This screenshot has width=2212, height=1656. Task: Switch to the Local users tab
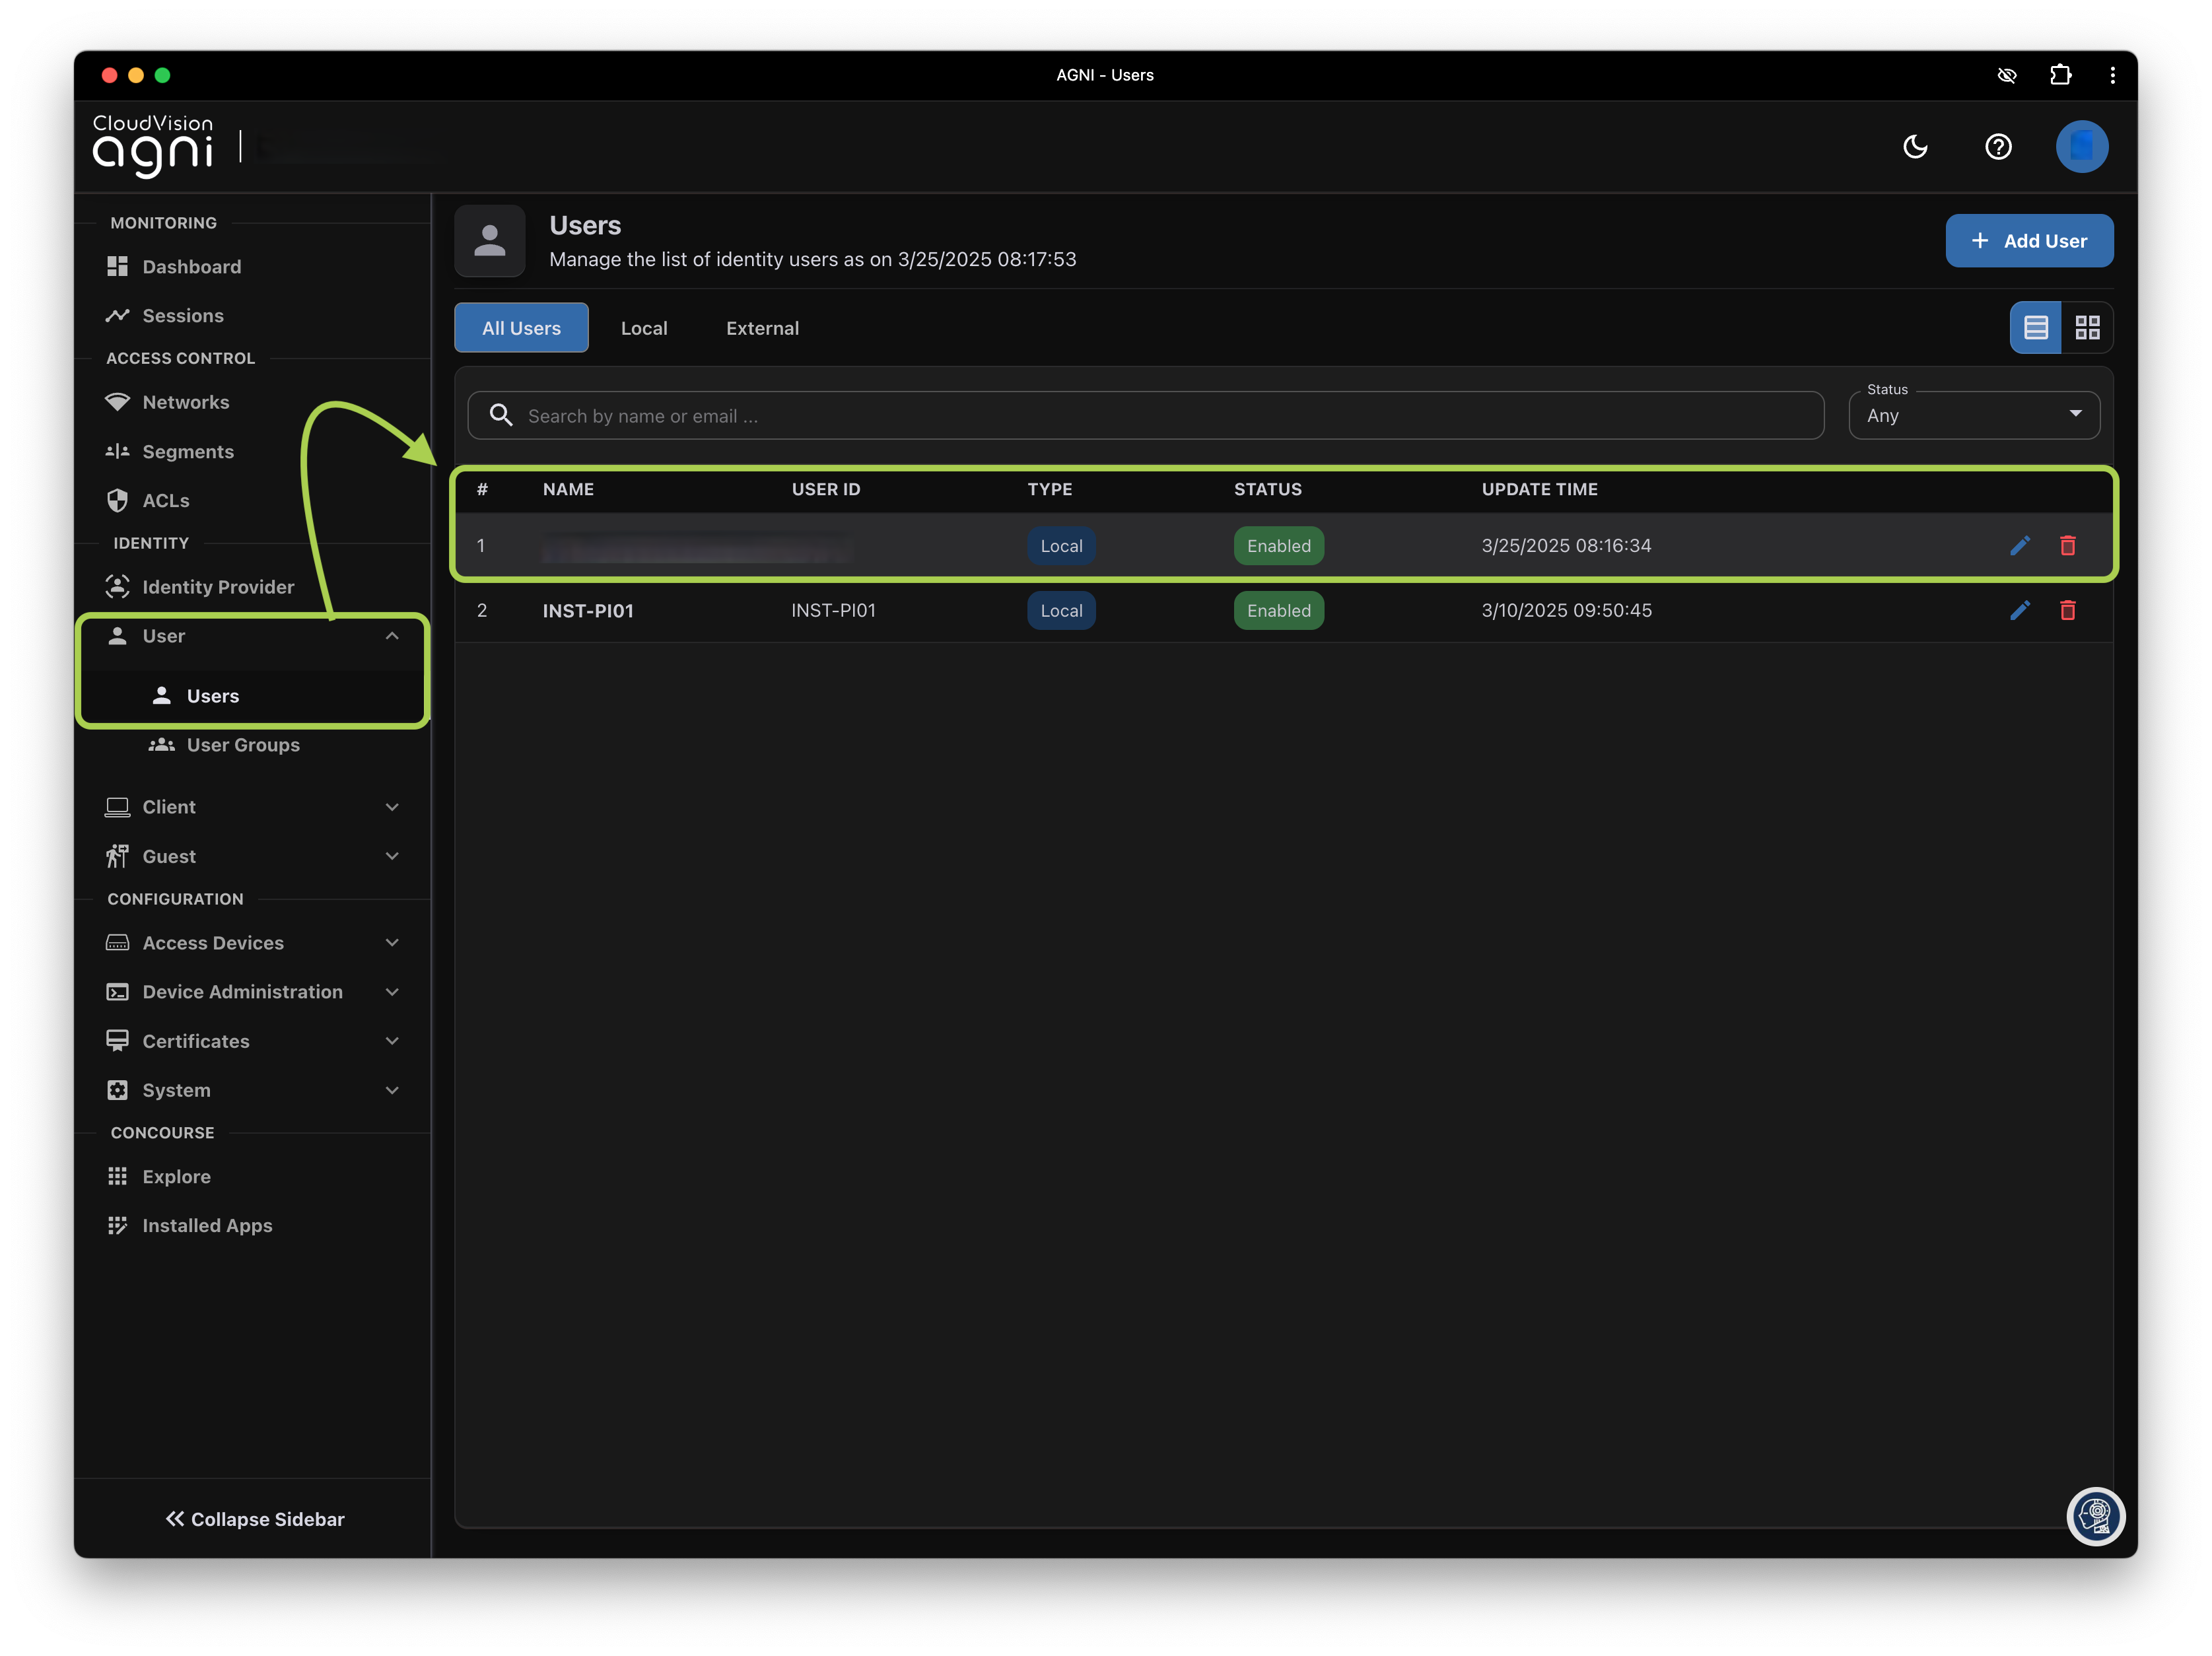(644, 328)
